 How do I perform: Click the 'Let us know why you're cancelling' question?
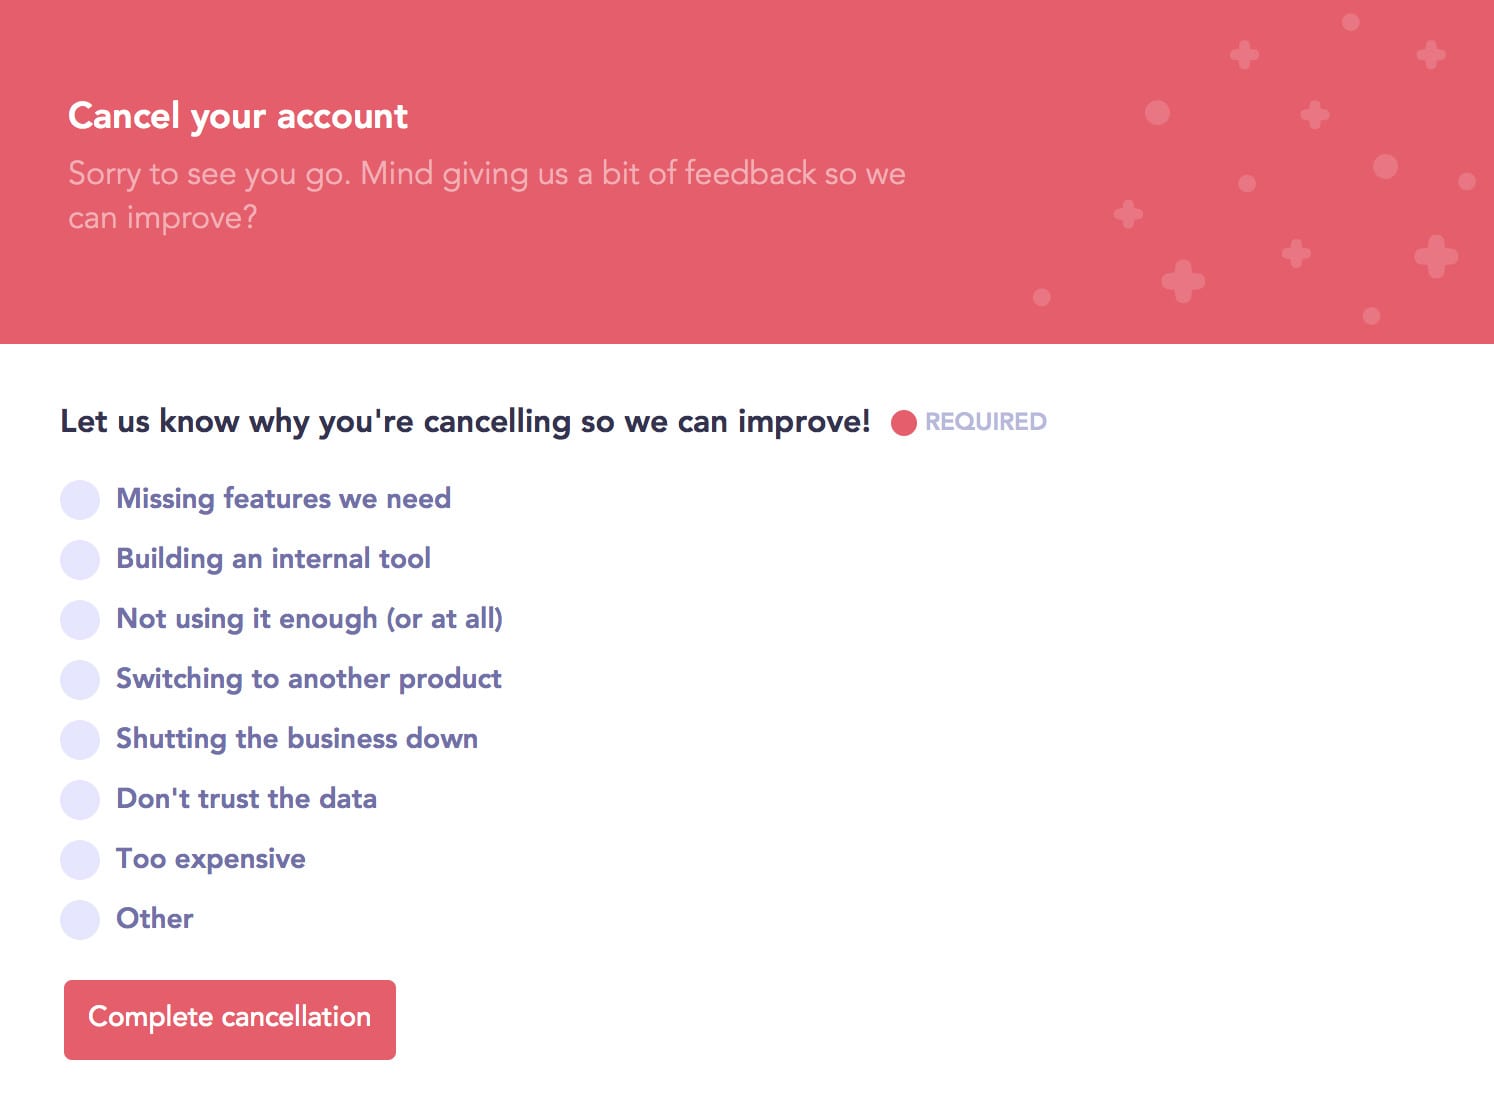[465, 421]
